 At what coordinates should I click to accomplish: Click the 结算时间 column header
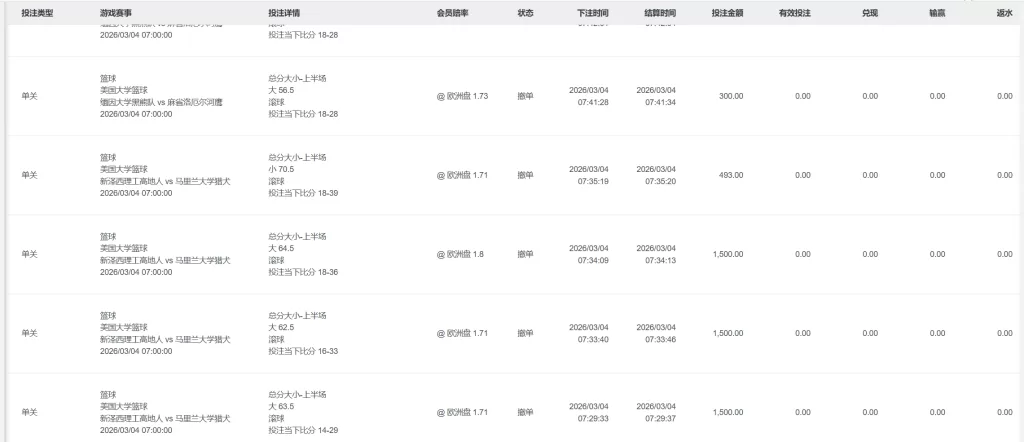pos(660,13)
